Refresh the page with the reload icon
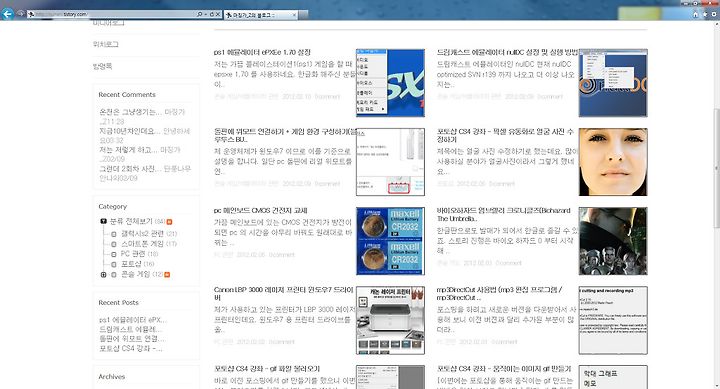Screen dimensions: 720x389 coord(212,14)
